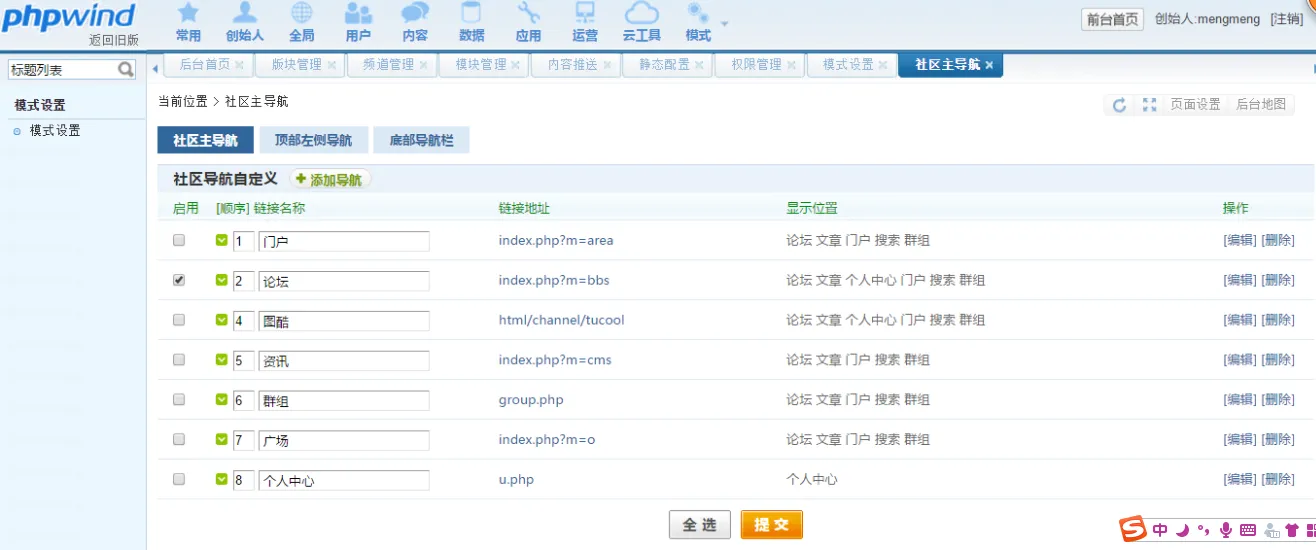Click the IME user account icon
This screenshot has width=1316, height=550.
click(1271, 530)
